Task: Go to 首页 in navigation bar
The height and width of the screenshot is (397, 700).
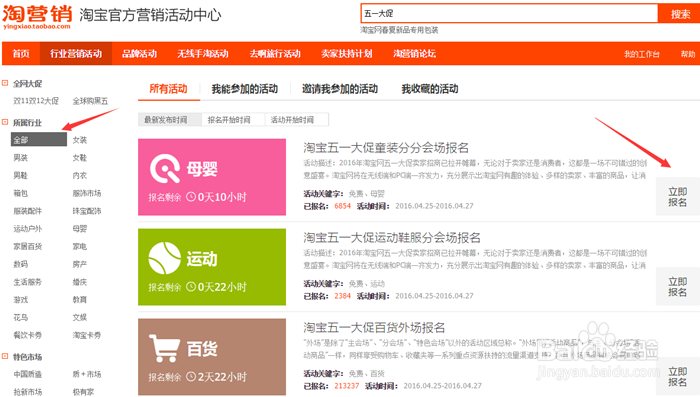Action: pyautogui.click(x=21, y=54)
